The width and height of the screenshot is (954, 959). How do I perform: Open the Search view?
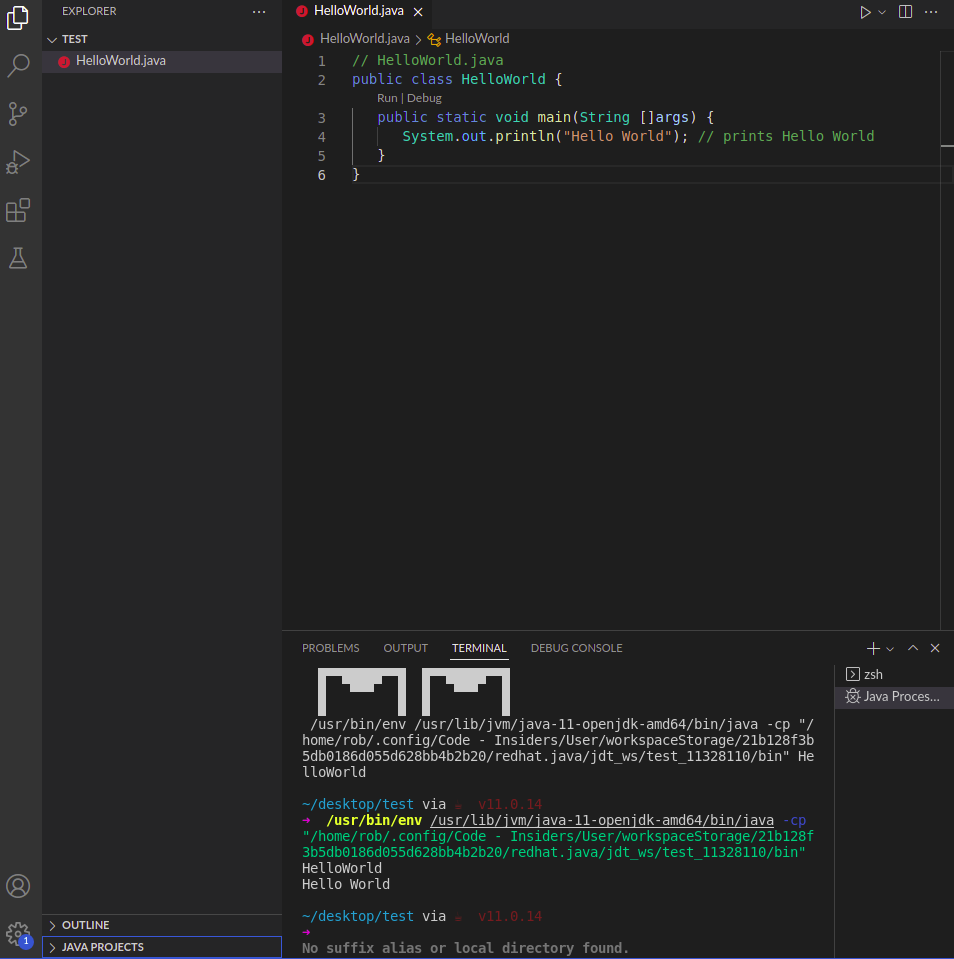click(18, 66)
